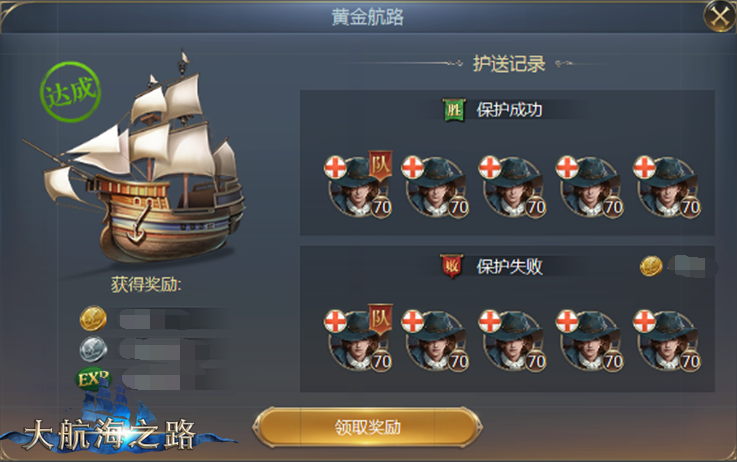
Task: Select first captain avatar in 保护失败 row
Action: (358, 341)
